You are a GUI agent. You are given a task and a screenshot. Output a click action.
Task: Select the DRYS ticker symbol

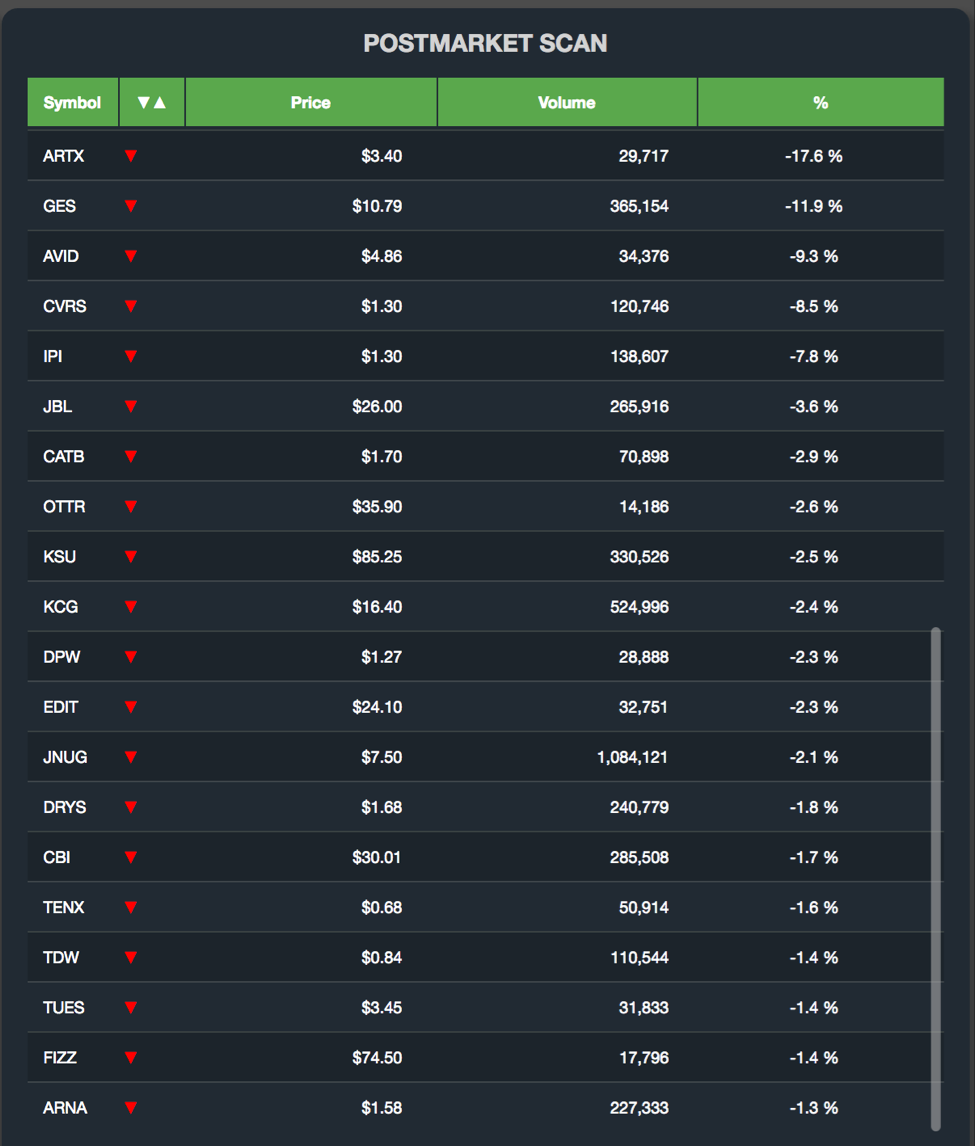click(64, 808)
